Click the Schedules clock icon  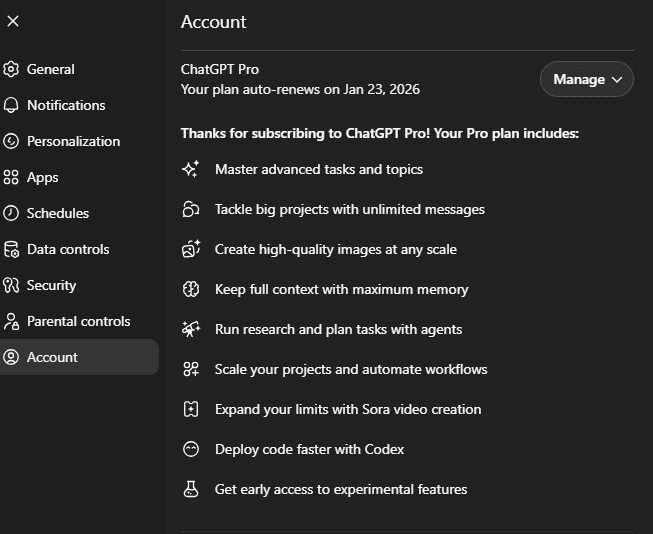tap(11, 213)
